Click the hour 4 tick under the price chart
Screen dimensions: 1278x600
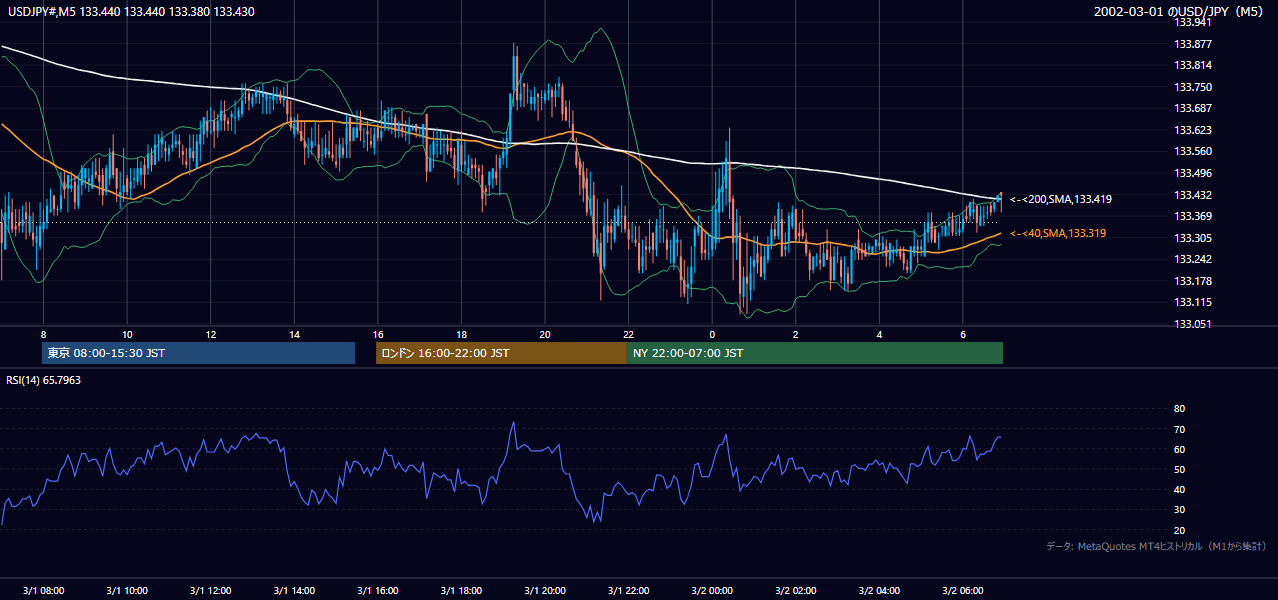click(x=879, y=333)
